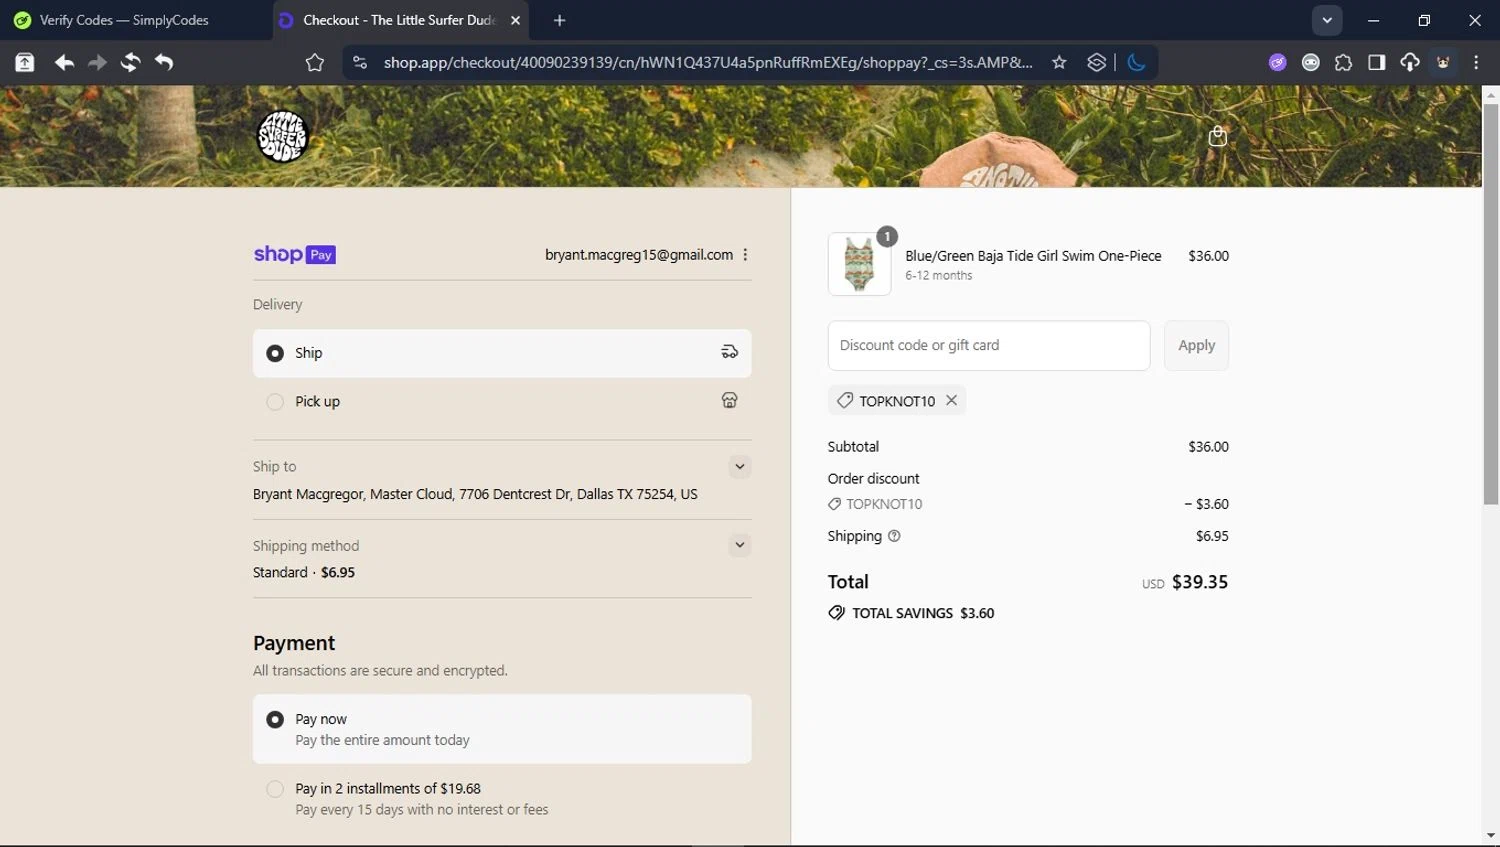Click the swimsuit product thumbnail
The width and height of the screenshot is (1500, 847).
(859, 264)
